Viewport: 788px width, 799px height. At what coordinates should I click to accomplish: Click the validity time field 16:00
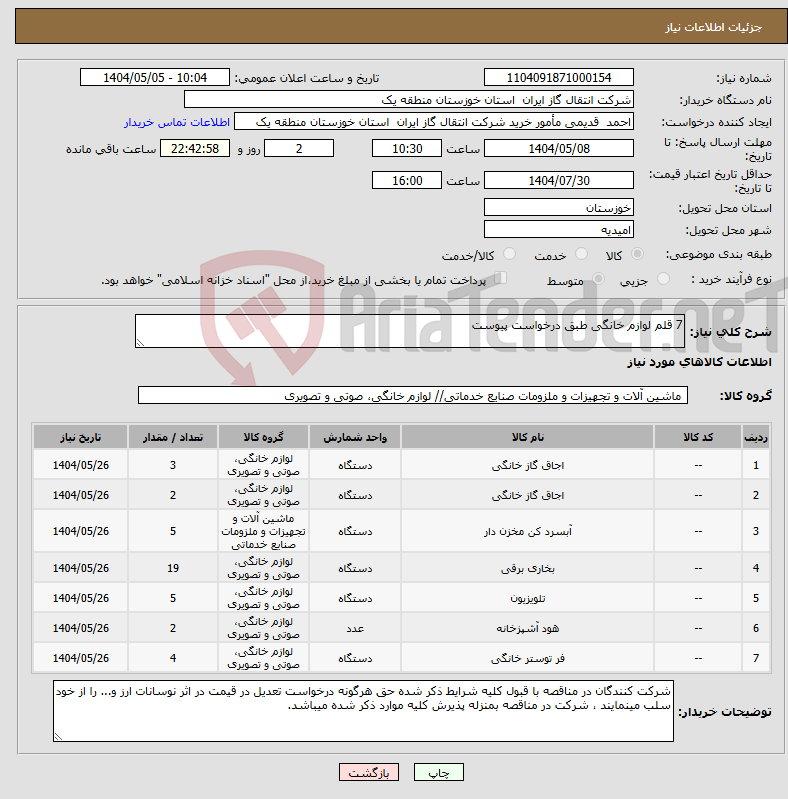(407, 180)
